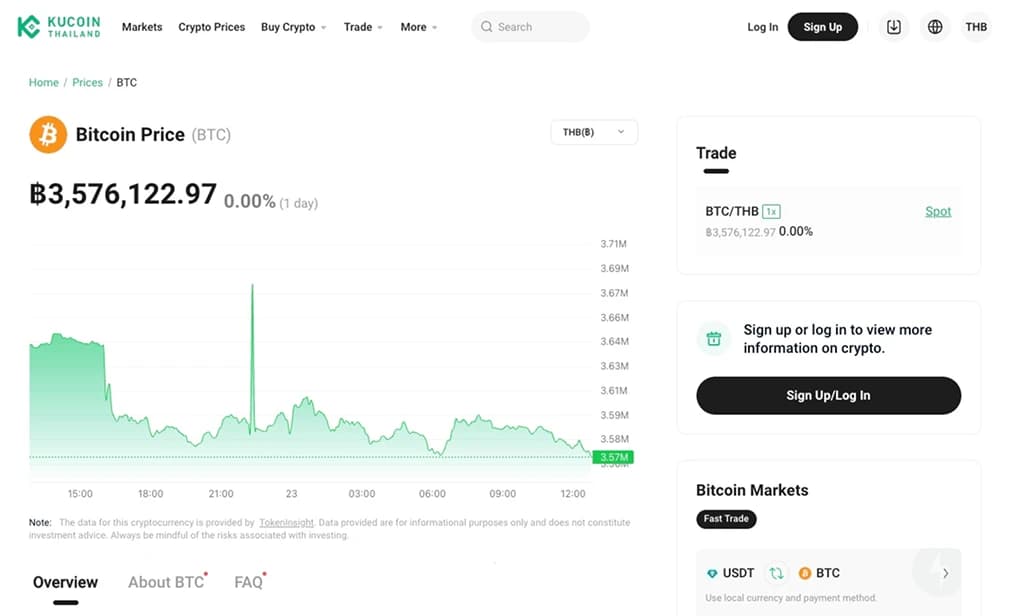Screen dimensions: 1009x616
Task: Open the THB(฿) currency dropdown
Action: coord(594,131)
